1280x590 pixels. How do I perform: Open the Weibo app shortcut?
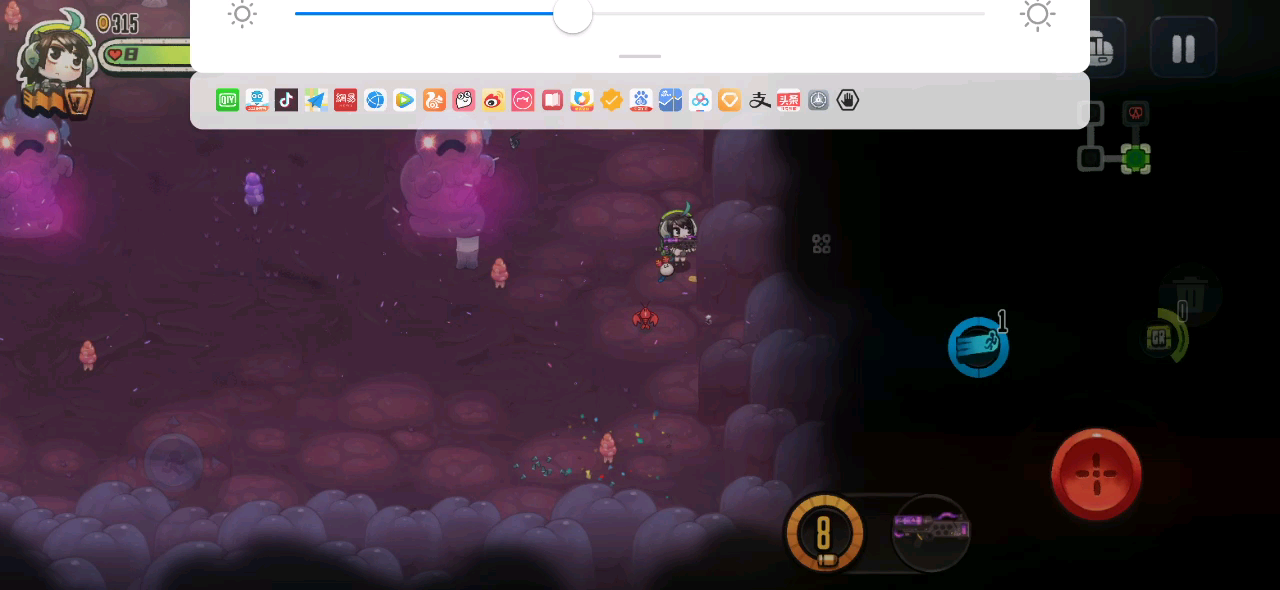(494, 100)
